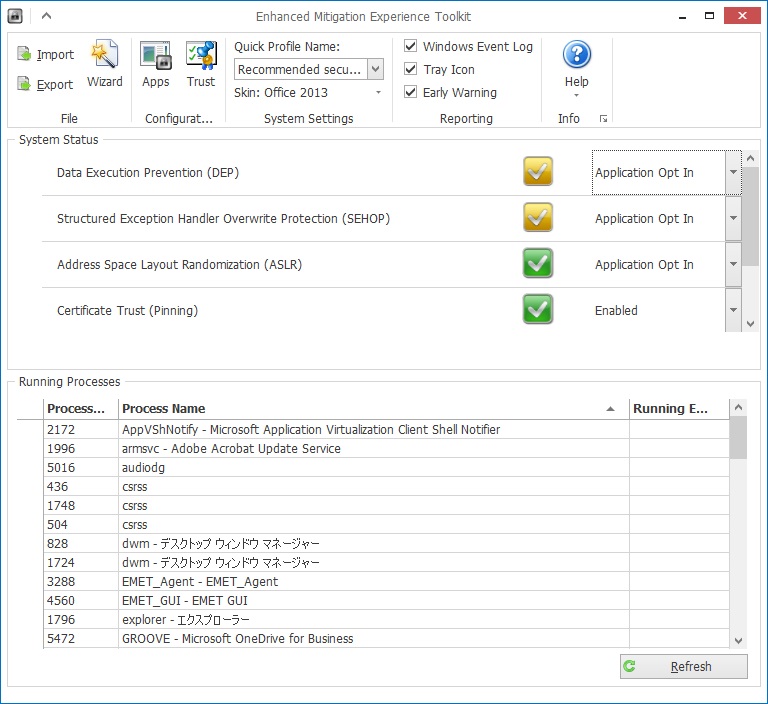The image size is (768, 704).
Task: Select the EMET_Agent process row
Action: tap(386, 582)
